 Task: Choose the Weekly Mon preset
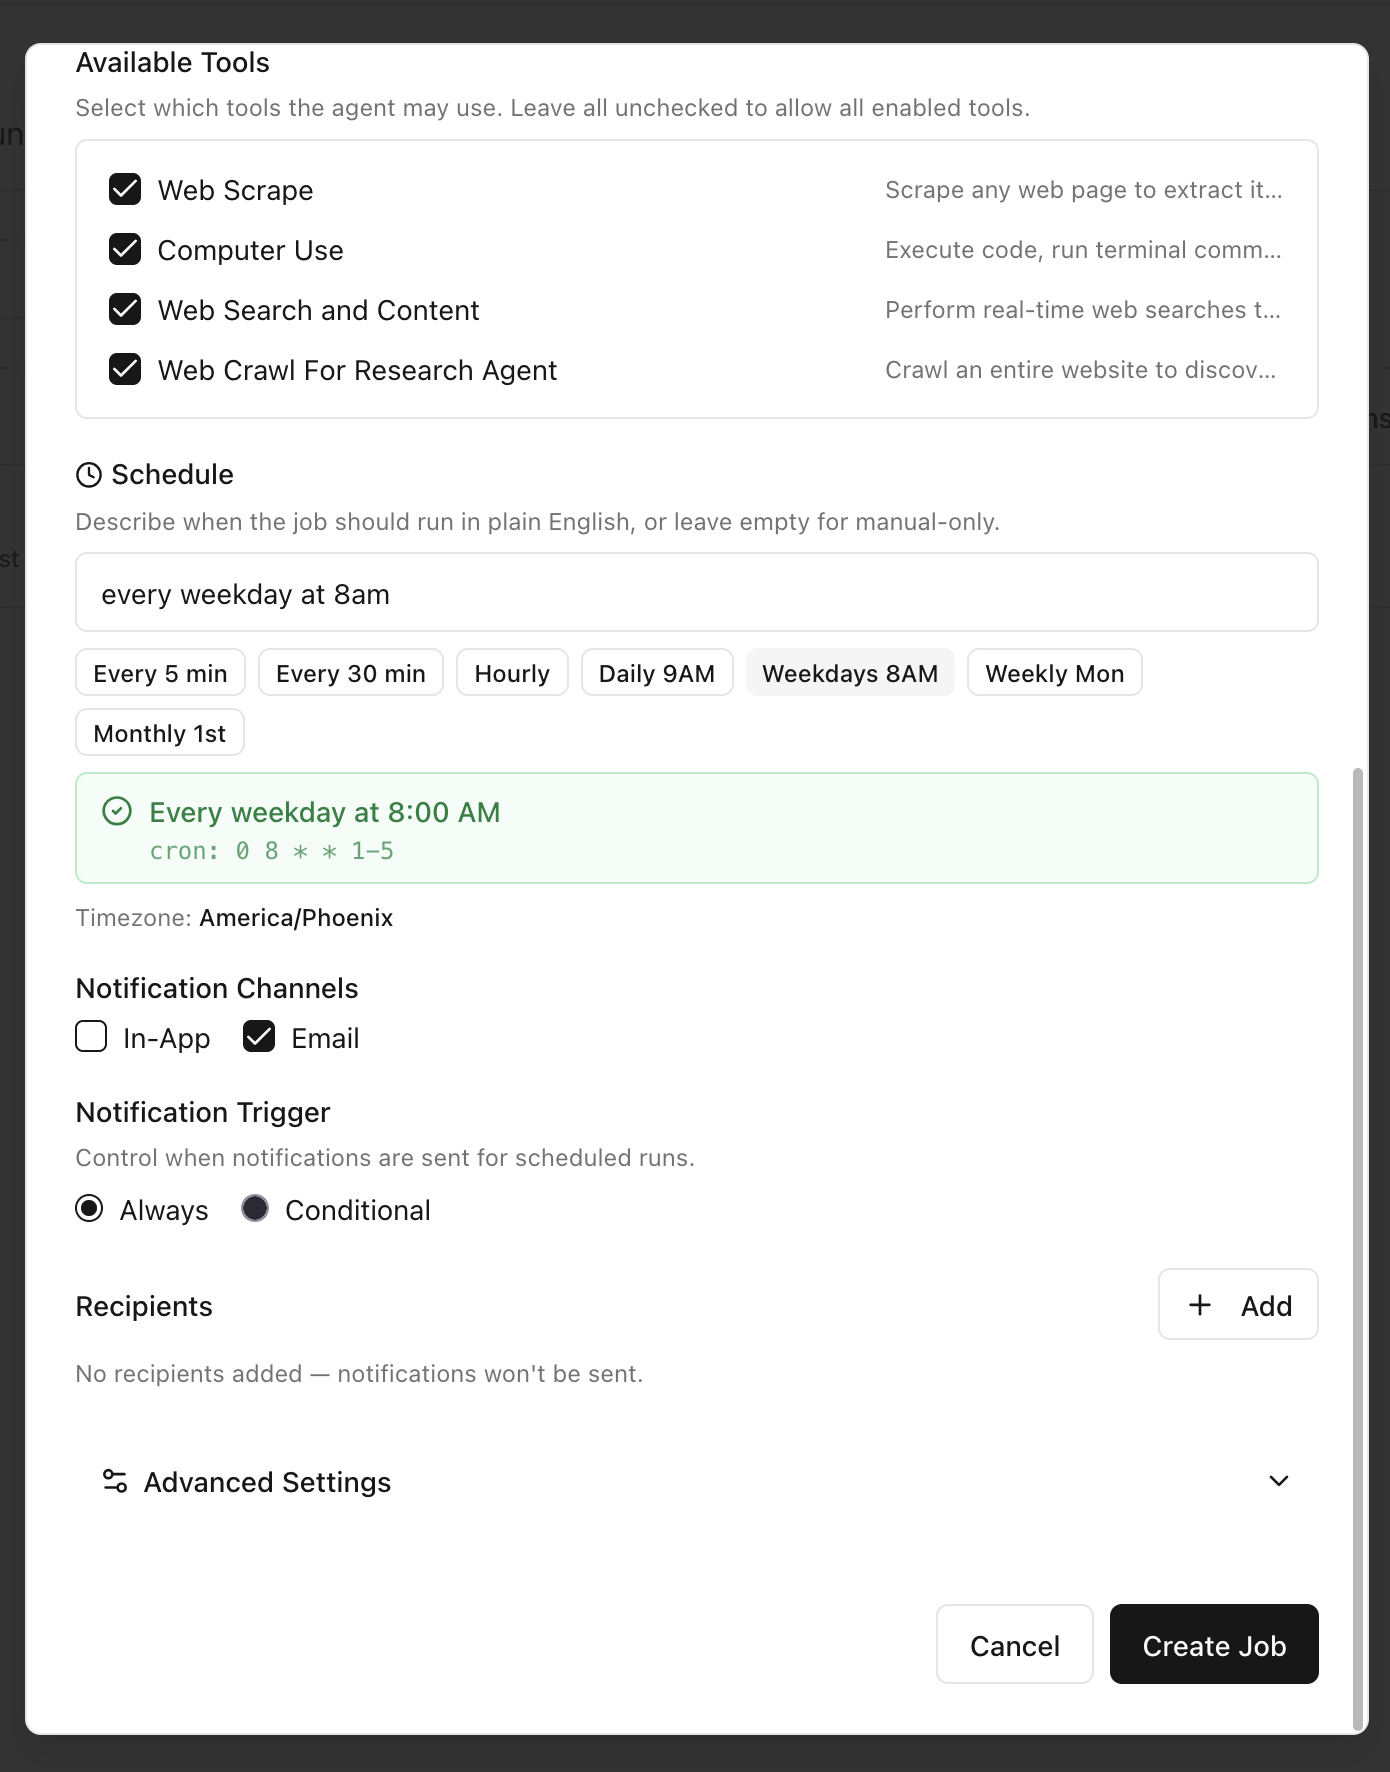point(1055,673)
